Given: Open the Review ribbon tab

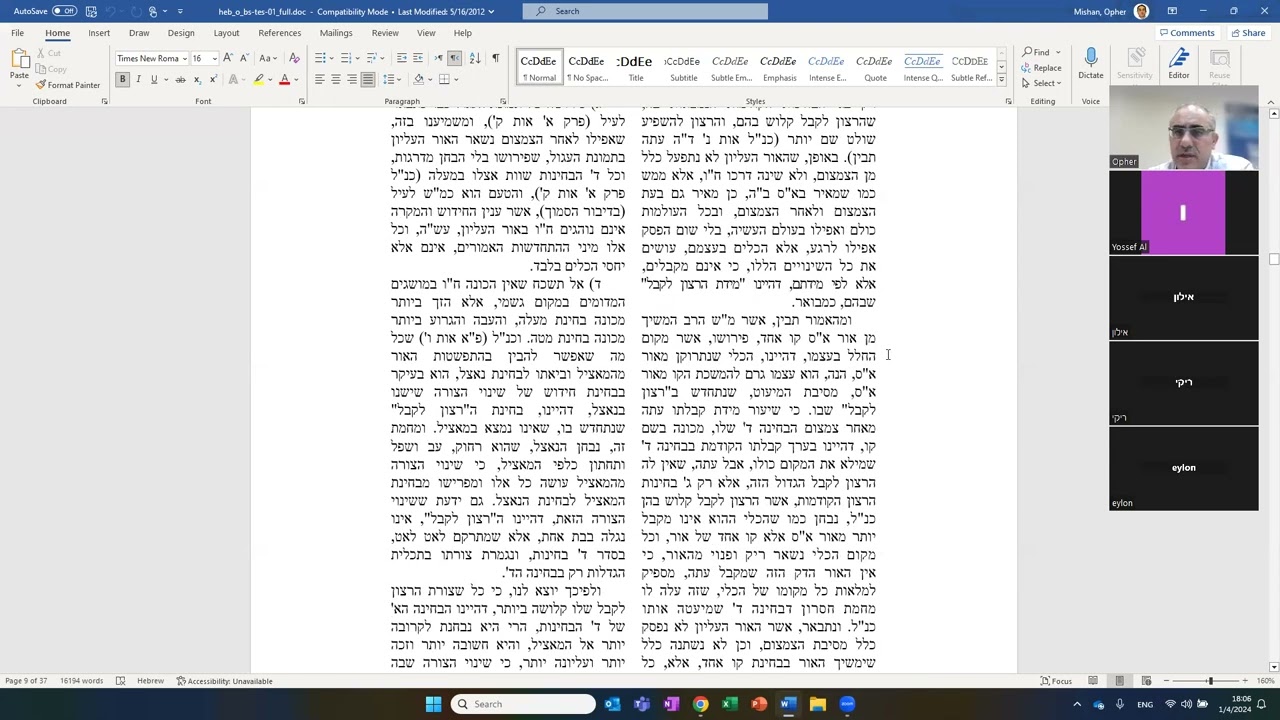Looking at the screenshot, I should coord(385,33).
